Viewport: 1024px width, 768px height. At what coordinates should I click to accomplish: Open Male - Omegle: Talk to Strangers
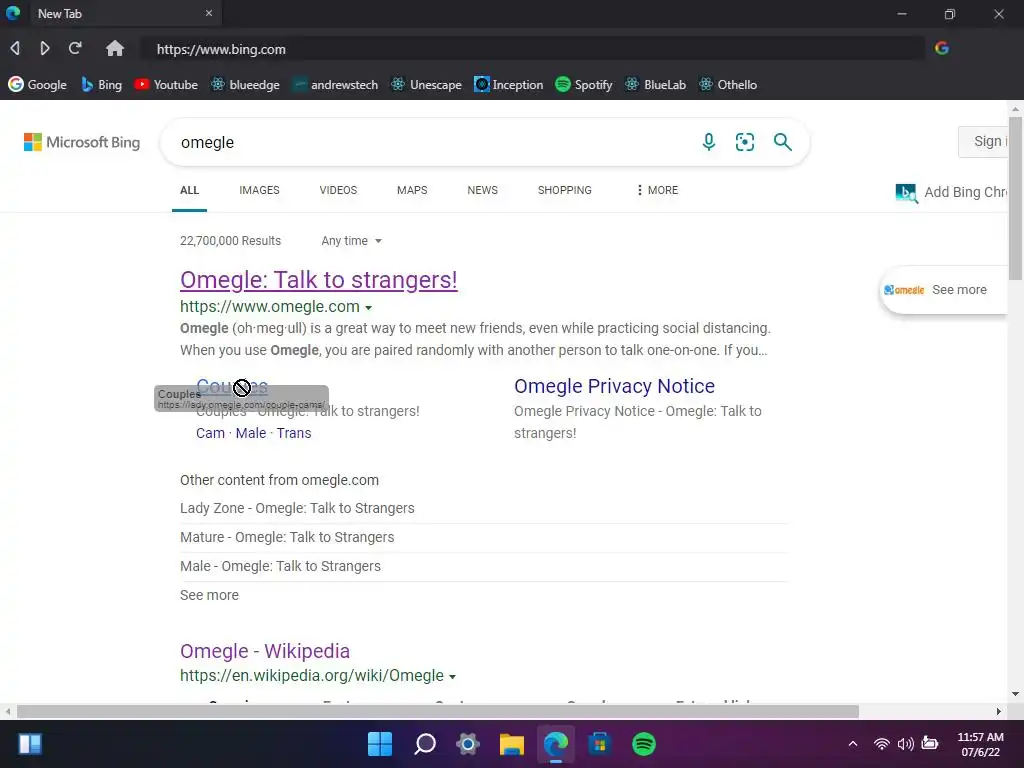[x=280, y=566]
